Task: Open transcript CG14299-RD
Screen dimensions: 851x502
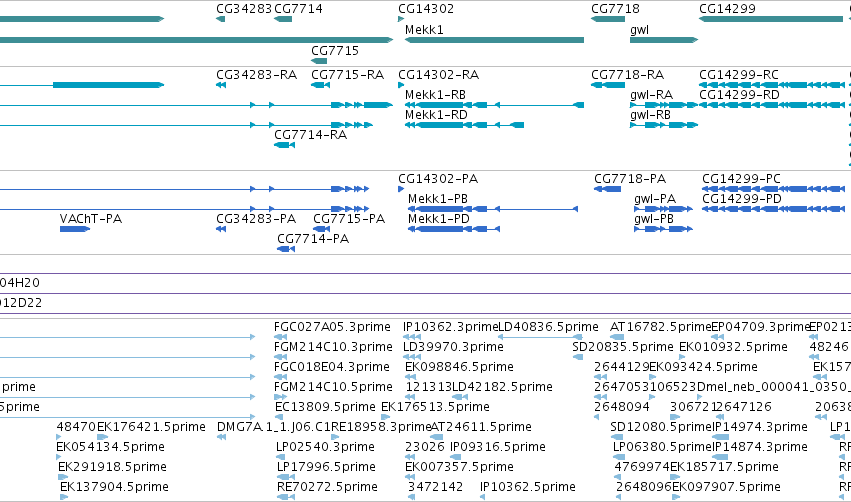Action: 739,95
